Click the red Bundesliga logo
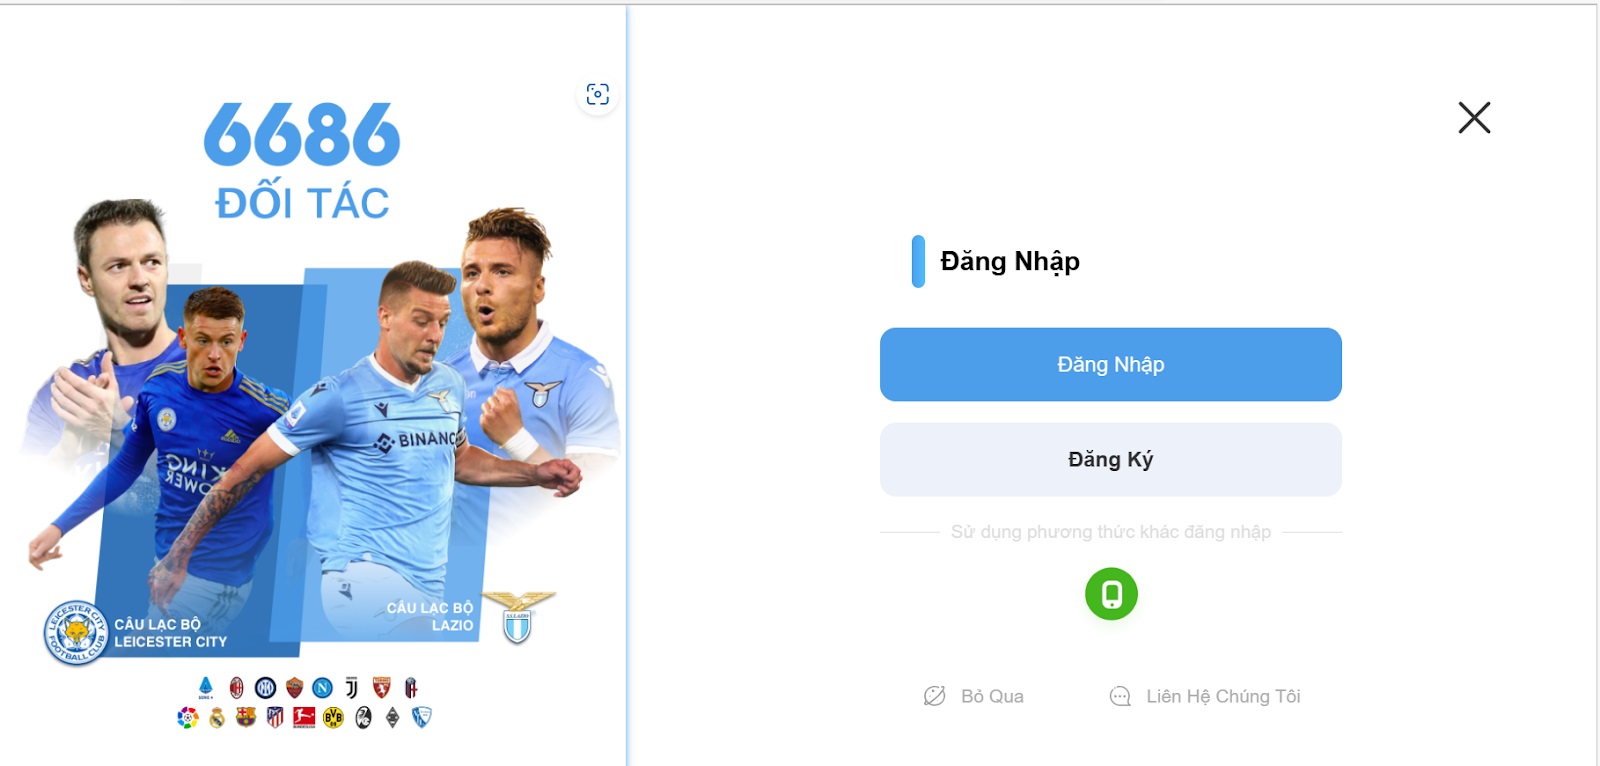 304,717
